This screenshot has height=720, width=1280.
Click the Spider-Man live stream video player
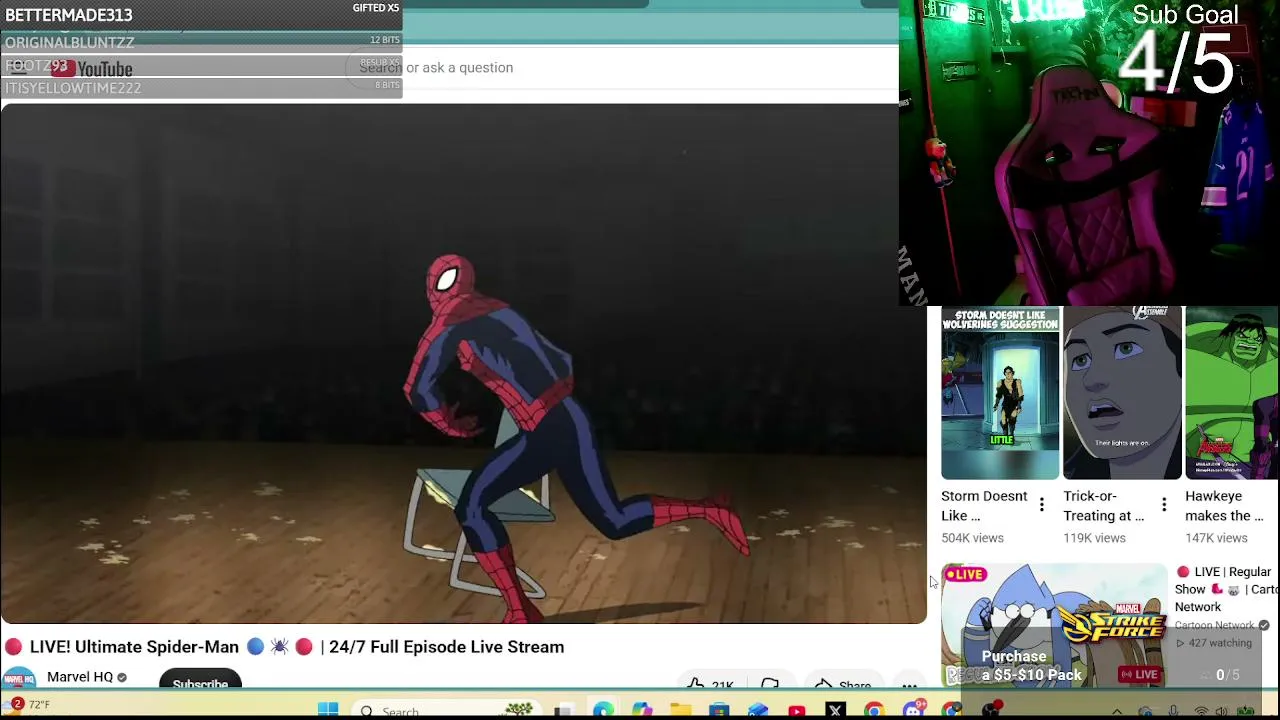tap(463, 363)
